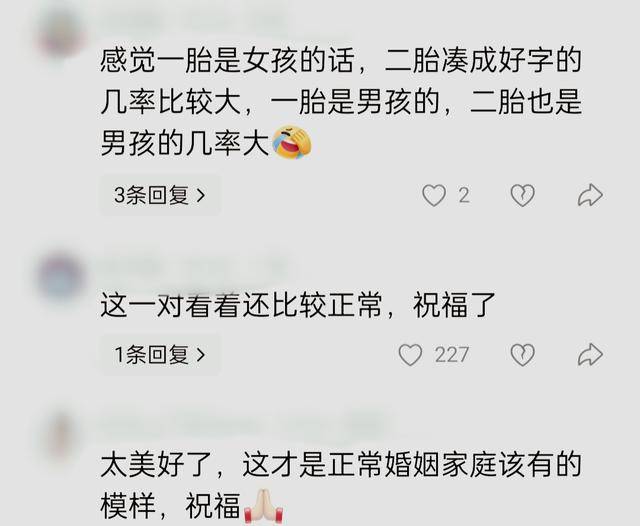The height and width of the screenshot is (526, 640).
Task: Tap the praying hands emoji
Action: coord(264,507)
